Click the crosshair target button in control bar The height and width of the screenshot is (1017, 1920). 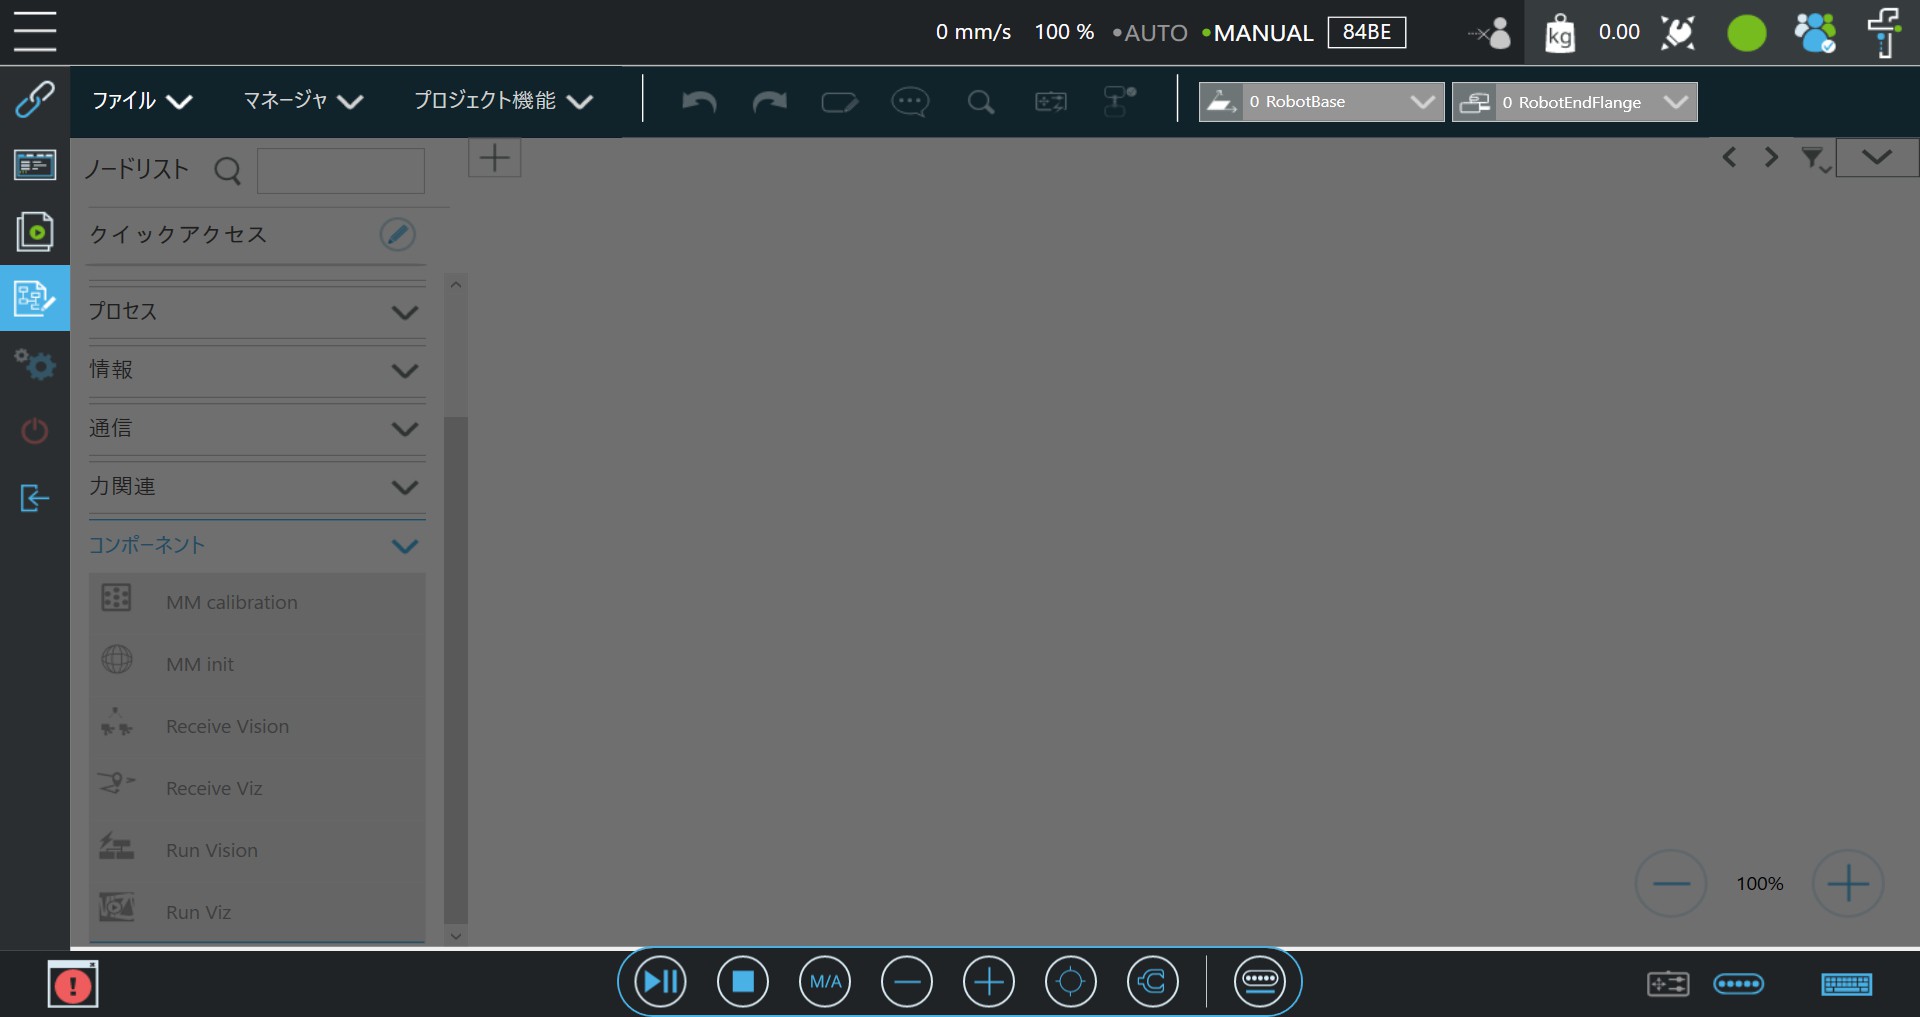1071,982
